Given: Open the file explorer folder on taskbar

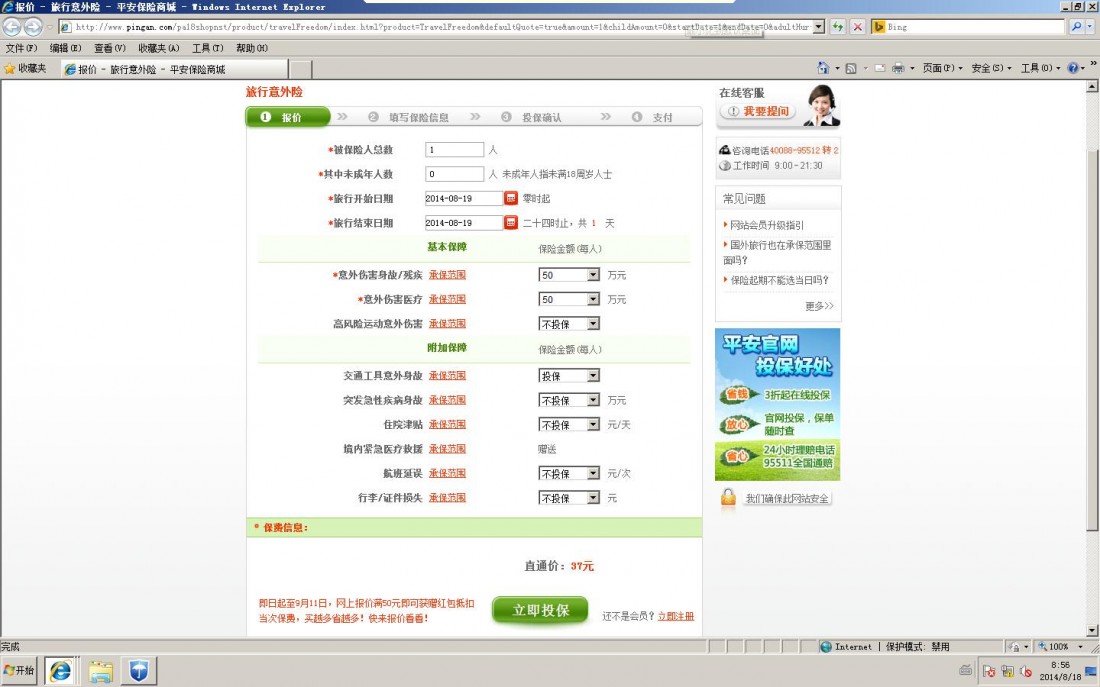Looking at the screenshot, I should pyautogui.click(x=100, y=672).
